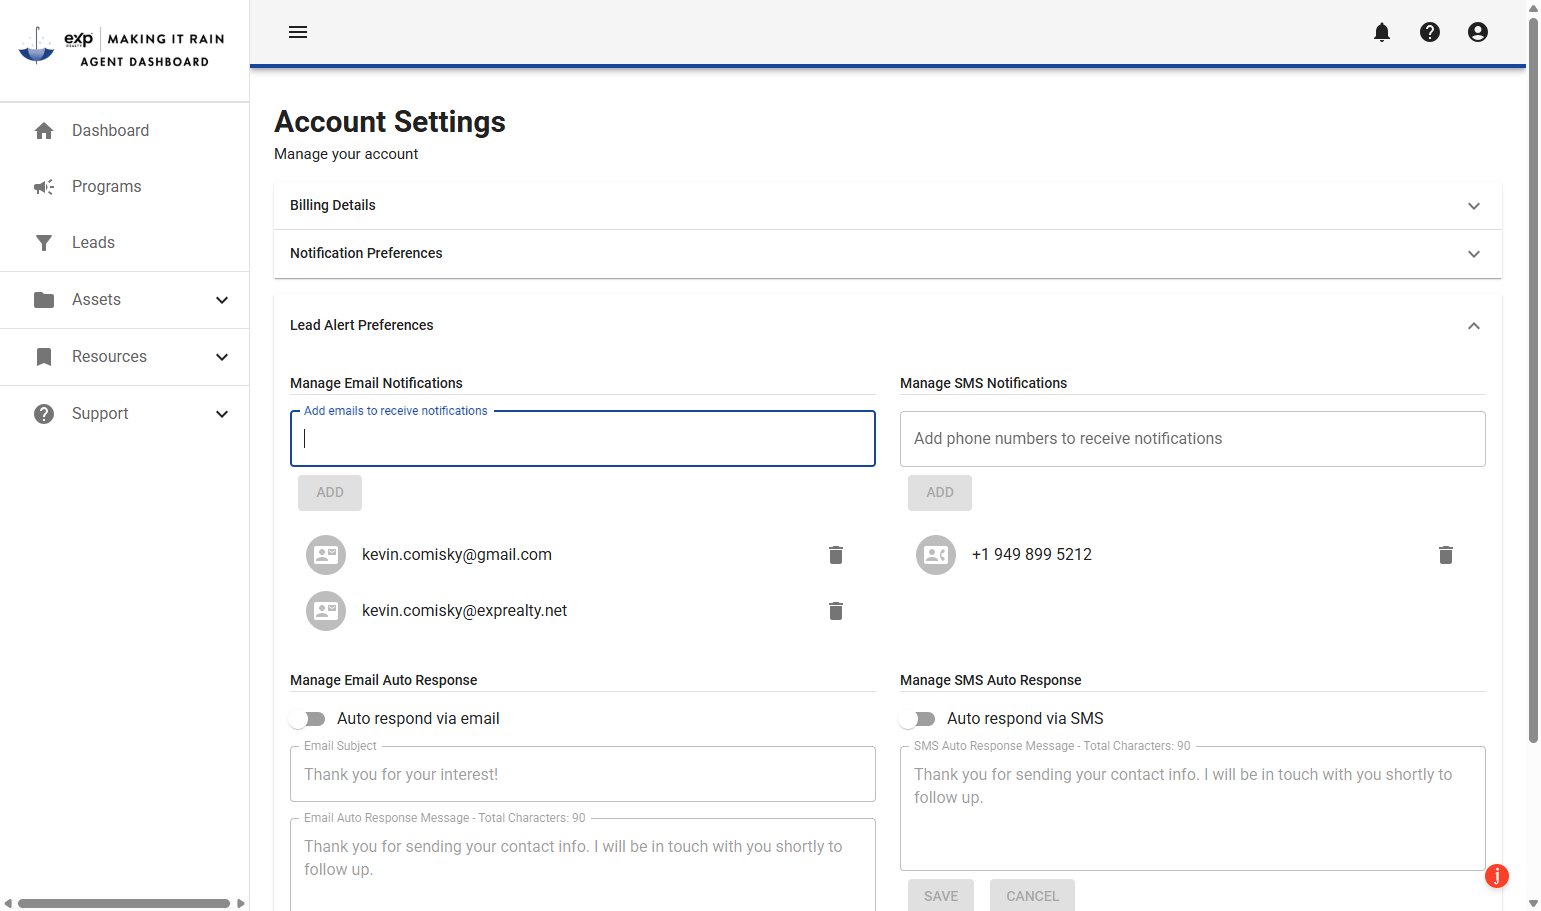Image resolution: width=1541 pixels, height=911 pixels.
Task: Click contact icon beside +1 949 899 5212
Action: 936,555
